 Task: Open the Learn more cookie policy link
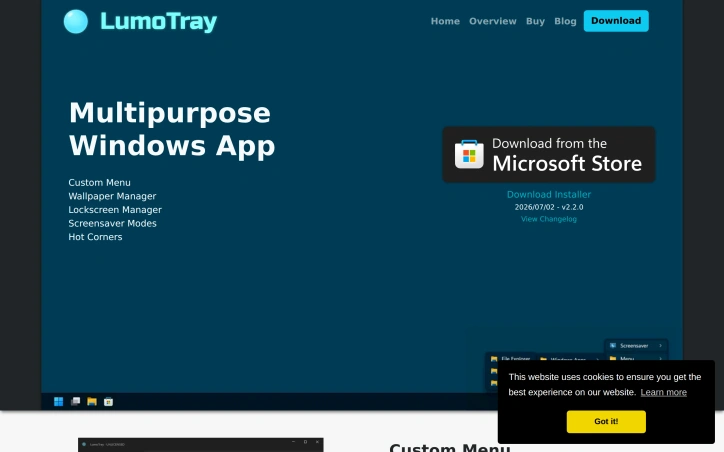664,392
